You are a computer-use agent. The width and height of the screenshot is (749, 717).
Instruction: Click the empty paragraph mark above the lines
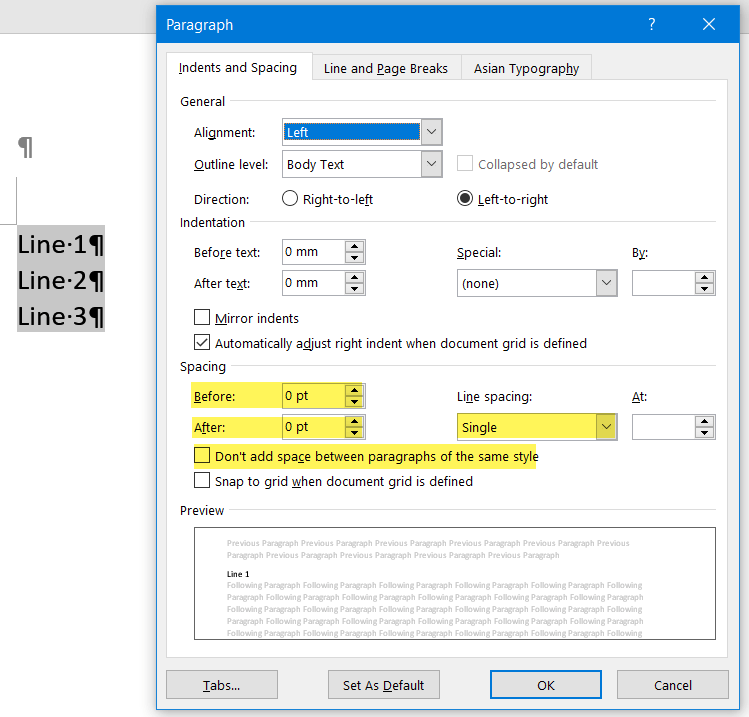tap(26, 147)
